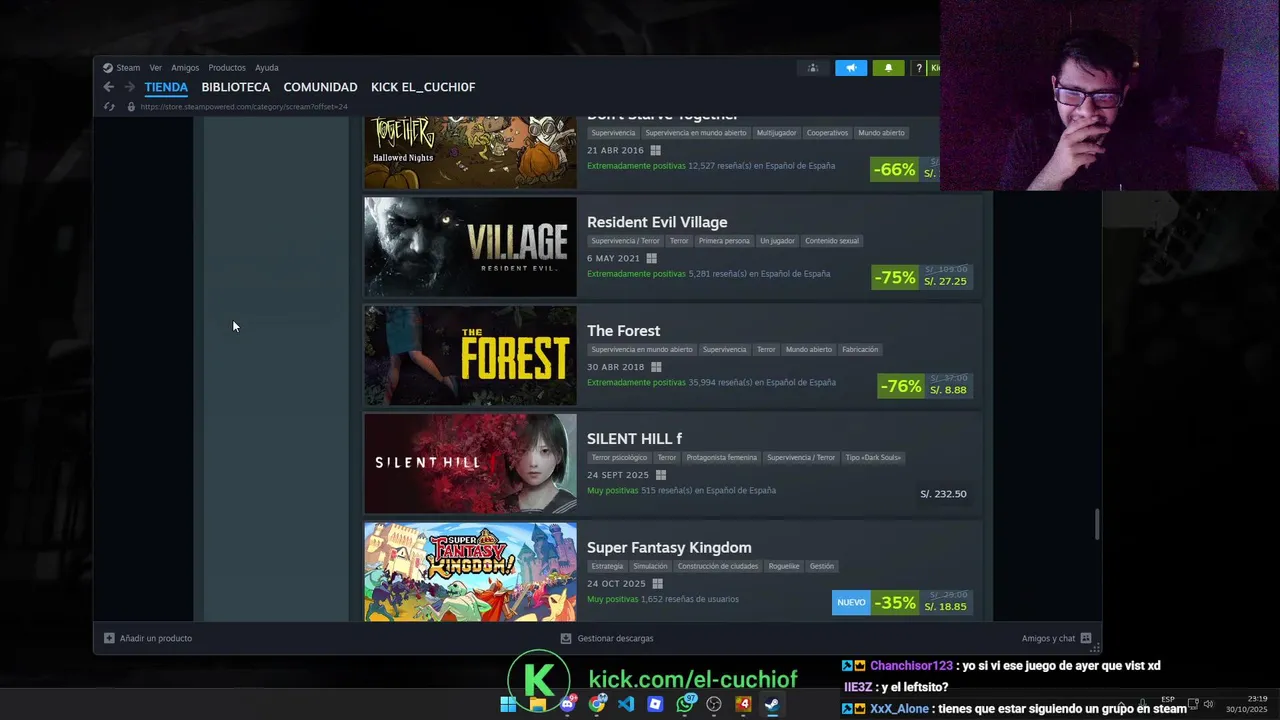The height and width of the screenshot is (720, 1280).
Task: Open Roblox from the taskbar
Action: [x=655, y=704]
